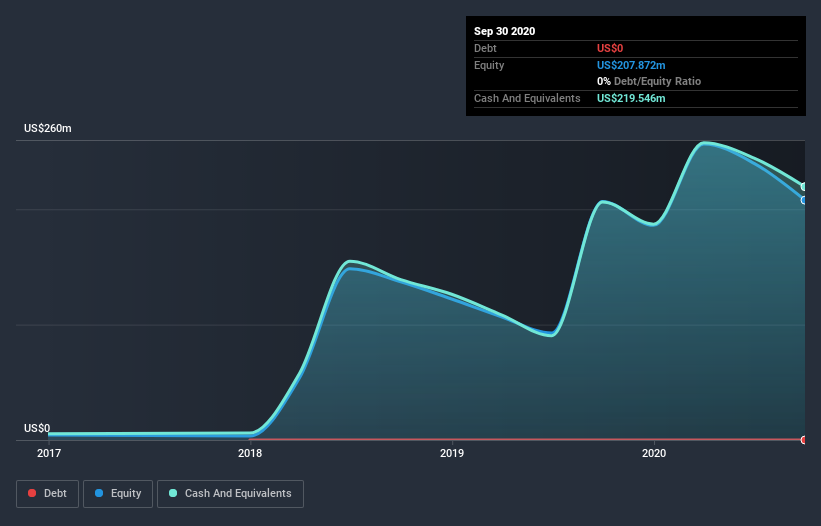
Task: Toggle the Cash And Equivalents legend button
Action: click(230, 494)
